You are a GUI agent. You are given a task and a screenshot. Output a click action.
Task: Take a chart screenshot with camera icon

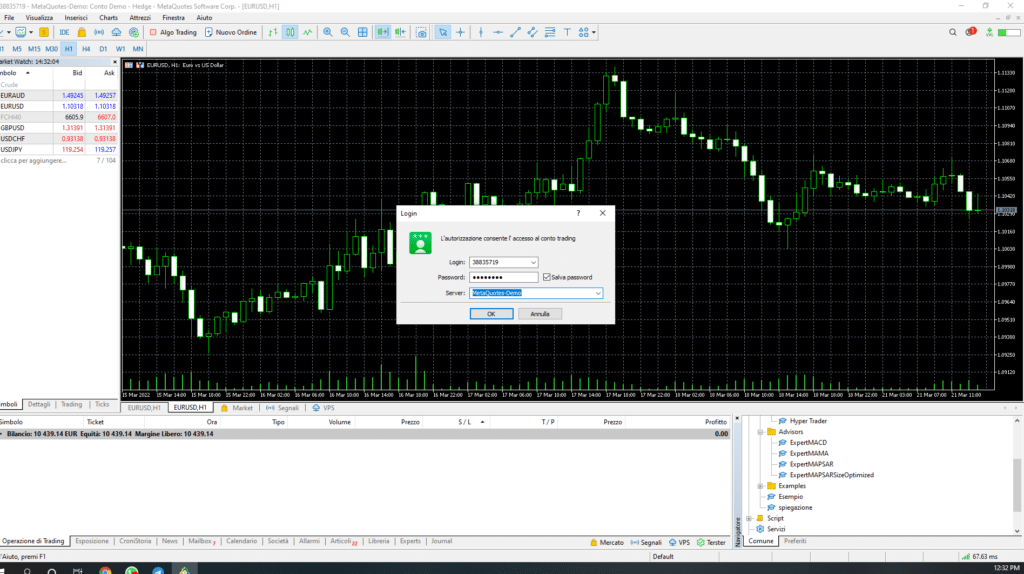point(421,32)
